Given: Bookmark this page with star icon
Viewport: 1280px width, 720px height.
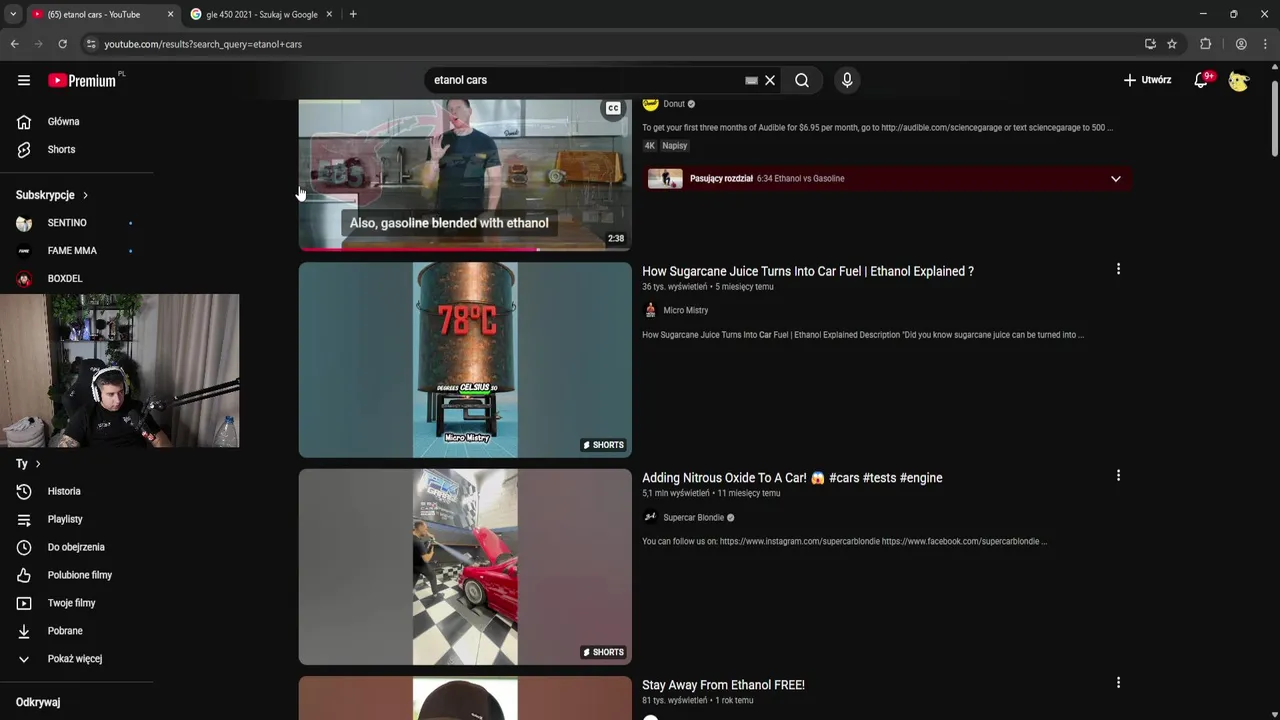Looking at the screenshot, I should pos(1172,44).
